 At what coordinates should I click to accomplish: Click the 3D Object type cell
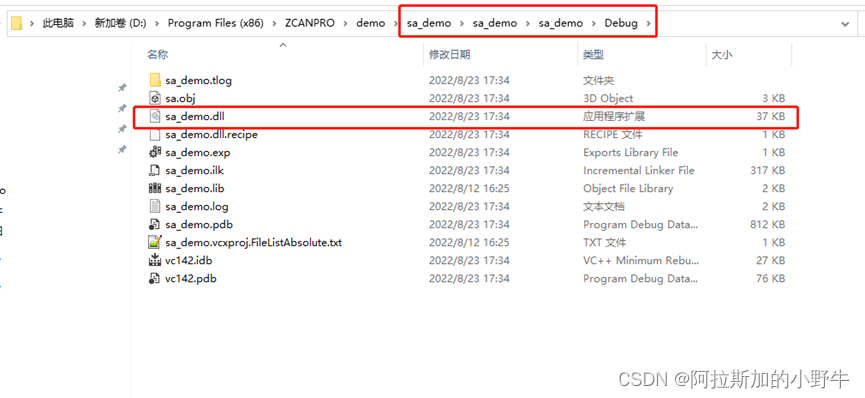point(608,99)
